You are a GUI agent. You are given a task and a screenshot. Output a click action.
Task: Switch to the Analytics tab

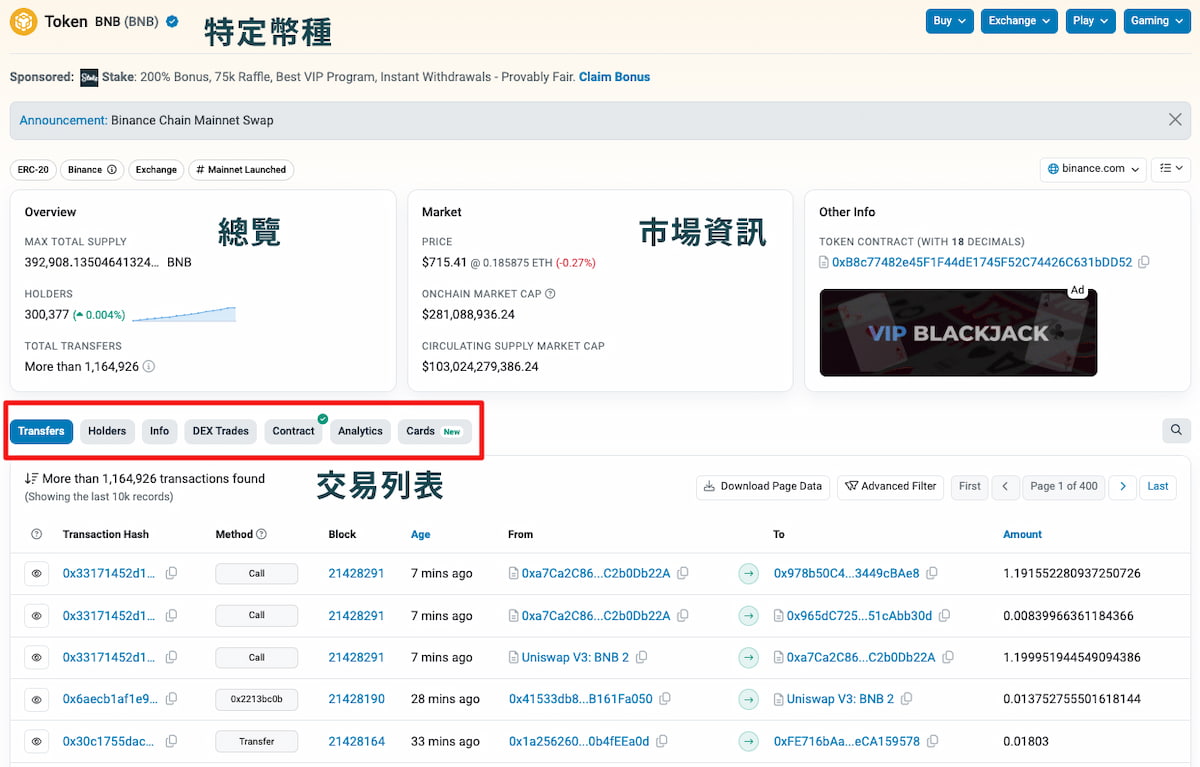point(360,431)
